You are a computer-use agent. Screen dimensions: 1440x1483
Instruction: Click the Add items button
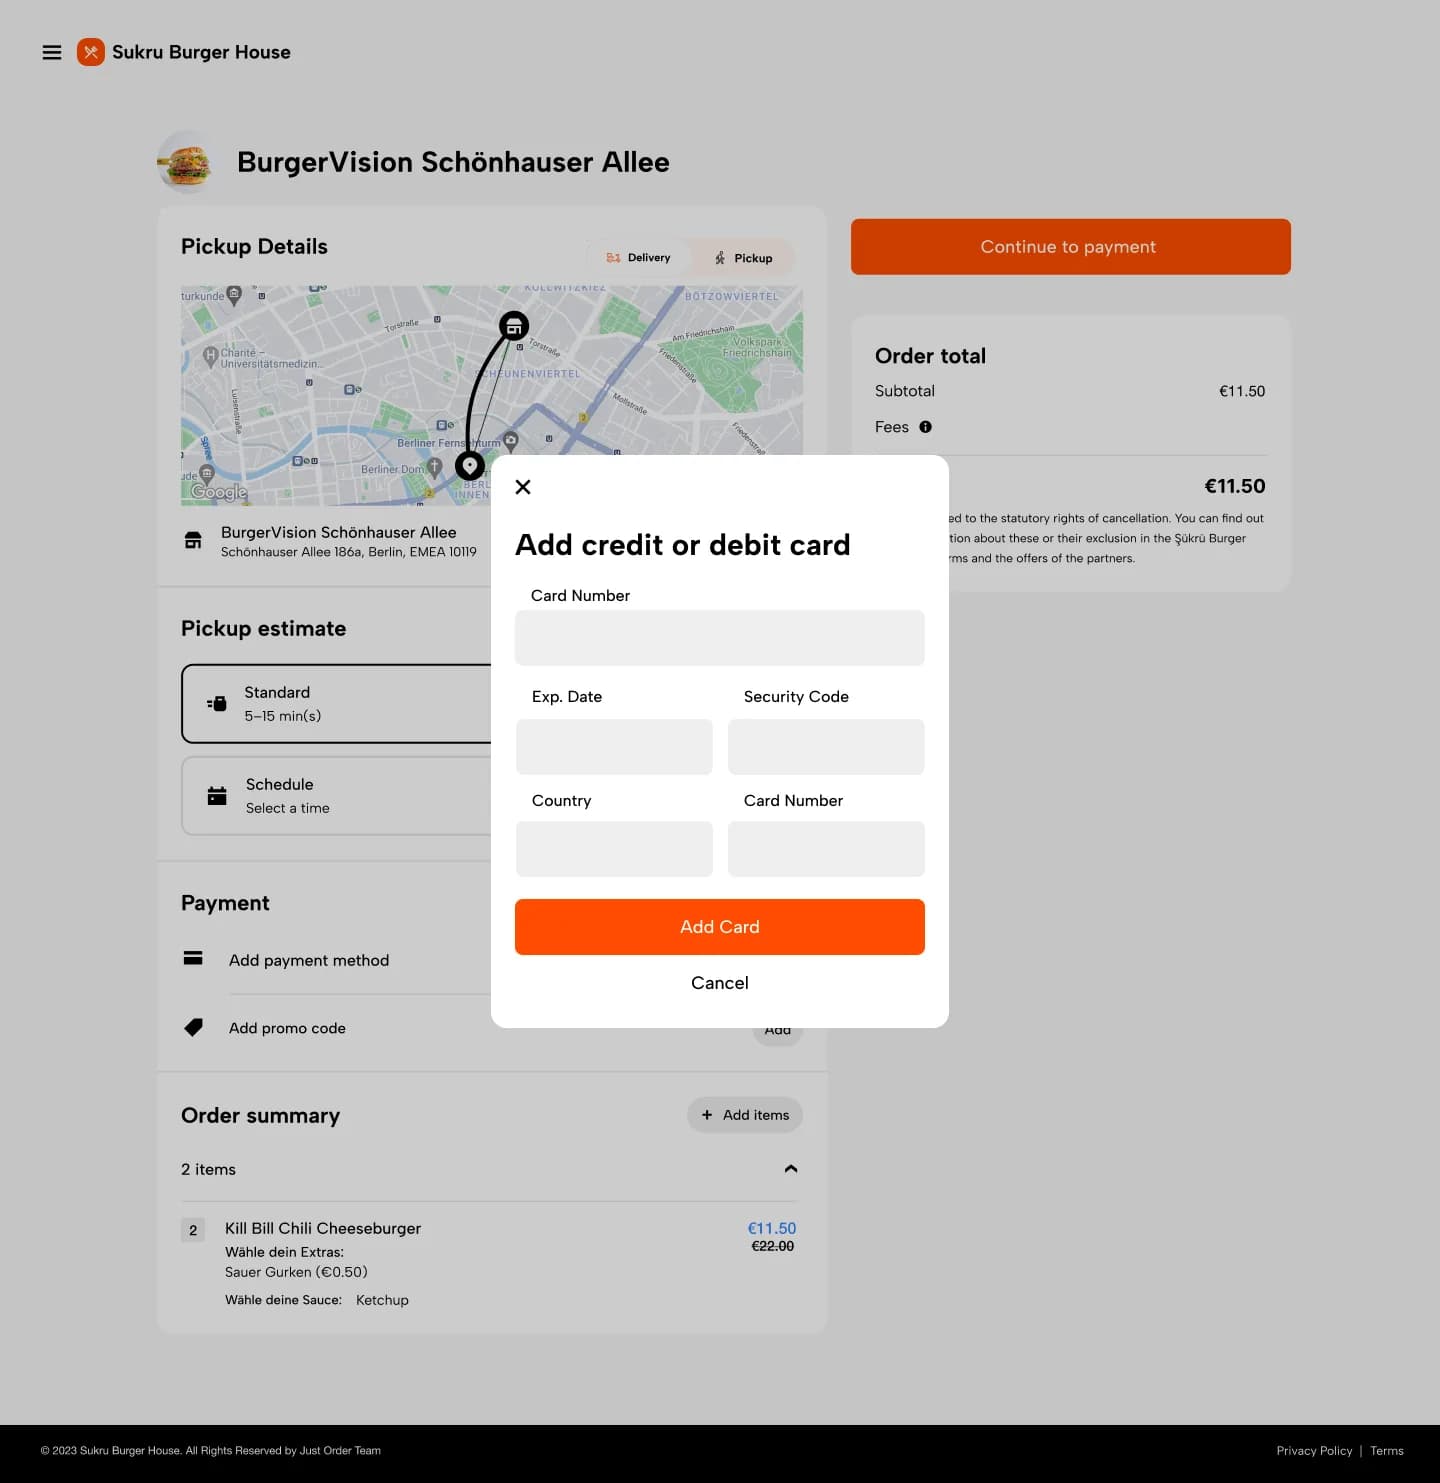[x=745, y=1115]
